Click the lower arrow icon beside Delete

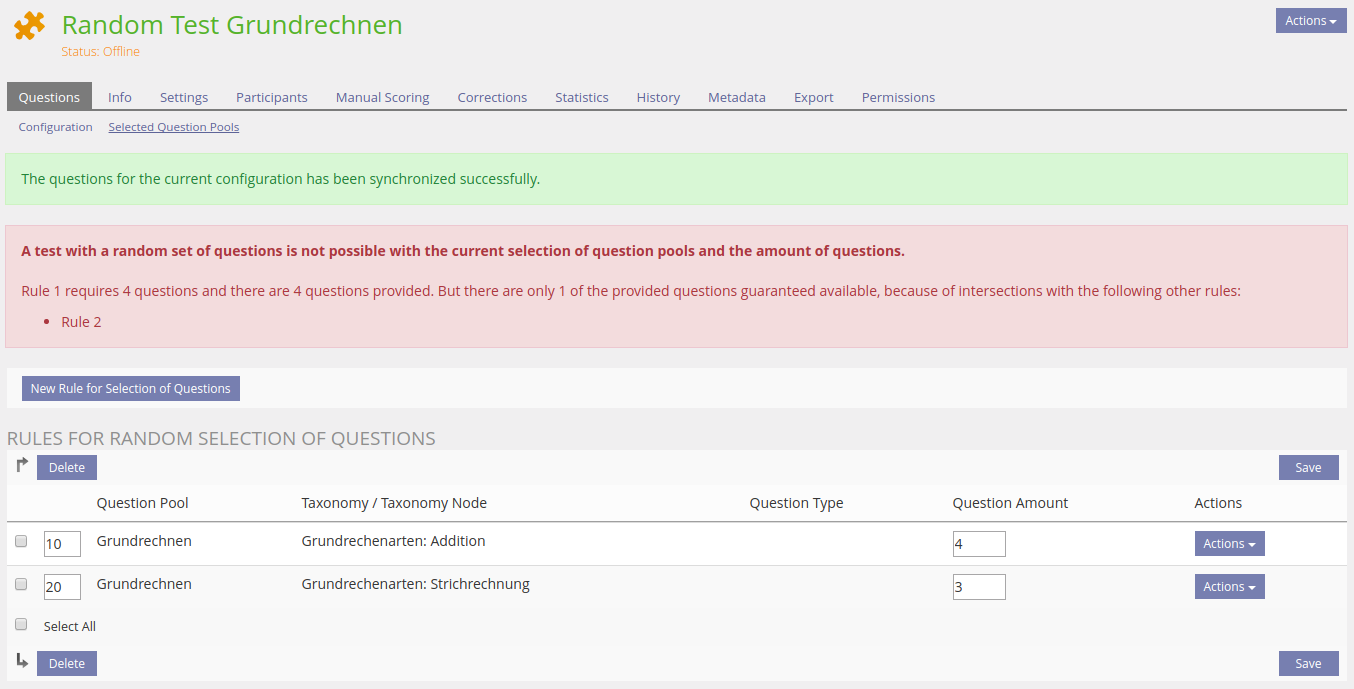(22, 661)
